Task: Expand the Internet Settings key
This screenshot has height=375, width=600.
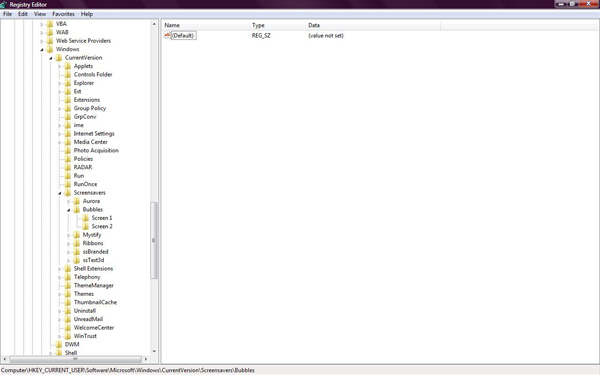Action: [x=60, y=134]
